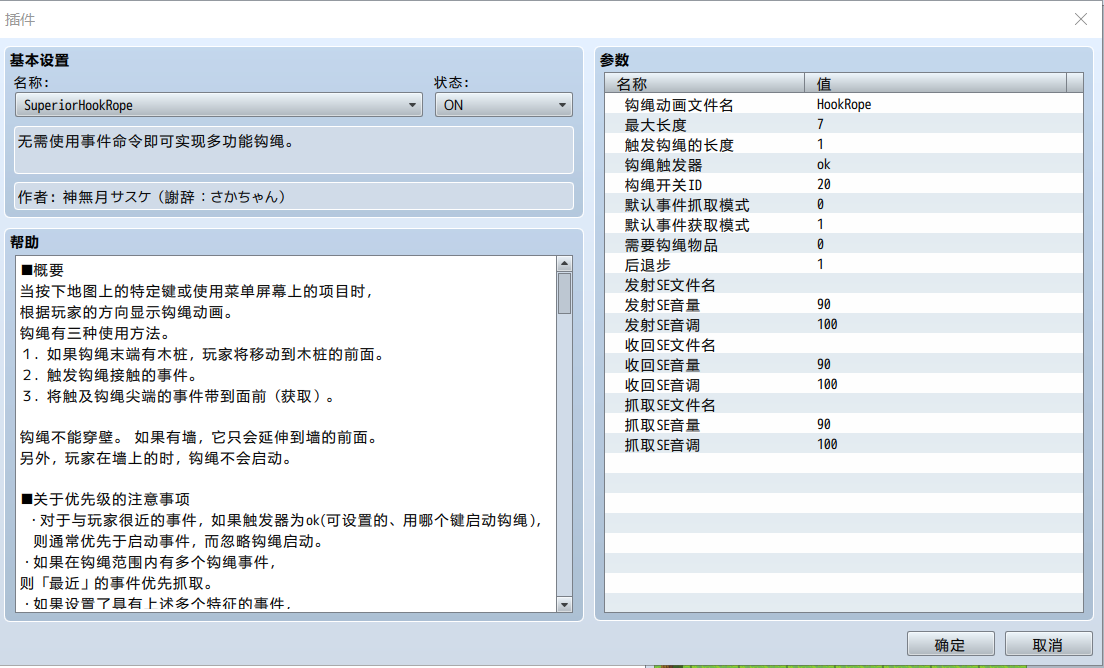Click the 取消 button
The height and width of the screenshot is (668, 1104).
(x=1048, y=644)
